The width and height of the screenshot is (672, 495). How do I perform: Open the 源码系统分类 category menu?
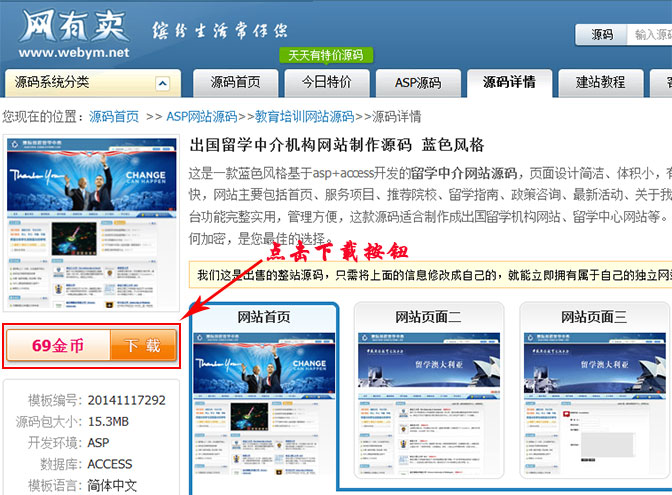tap(93, 83)
